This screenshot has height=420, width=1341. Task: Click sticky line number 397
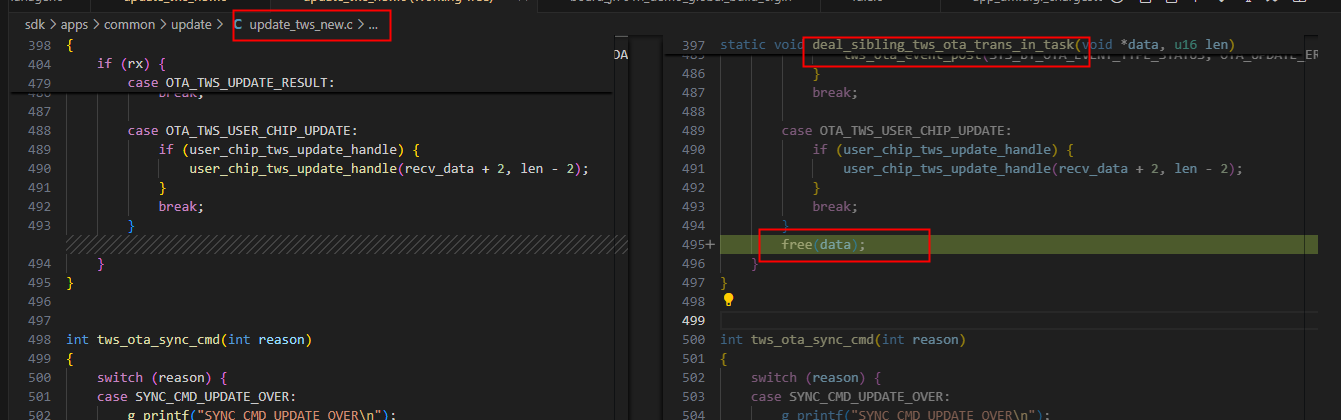click(x=694, y=46)
